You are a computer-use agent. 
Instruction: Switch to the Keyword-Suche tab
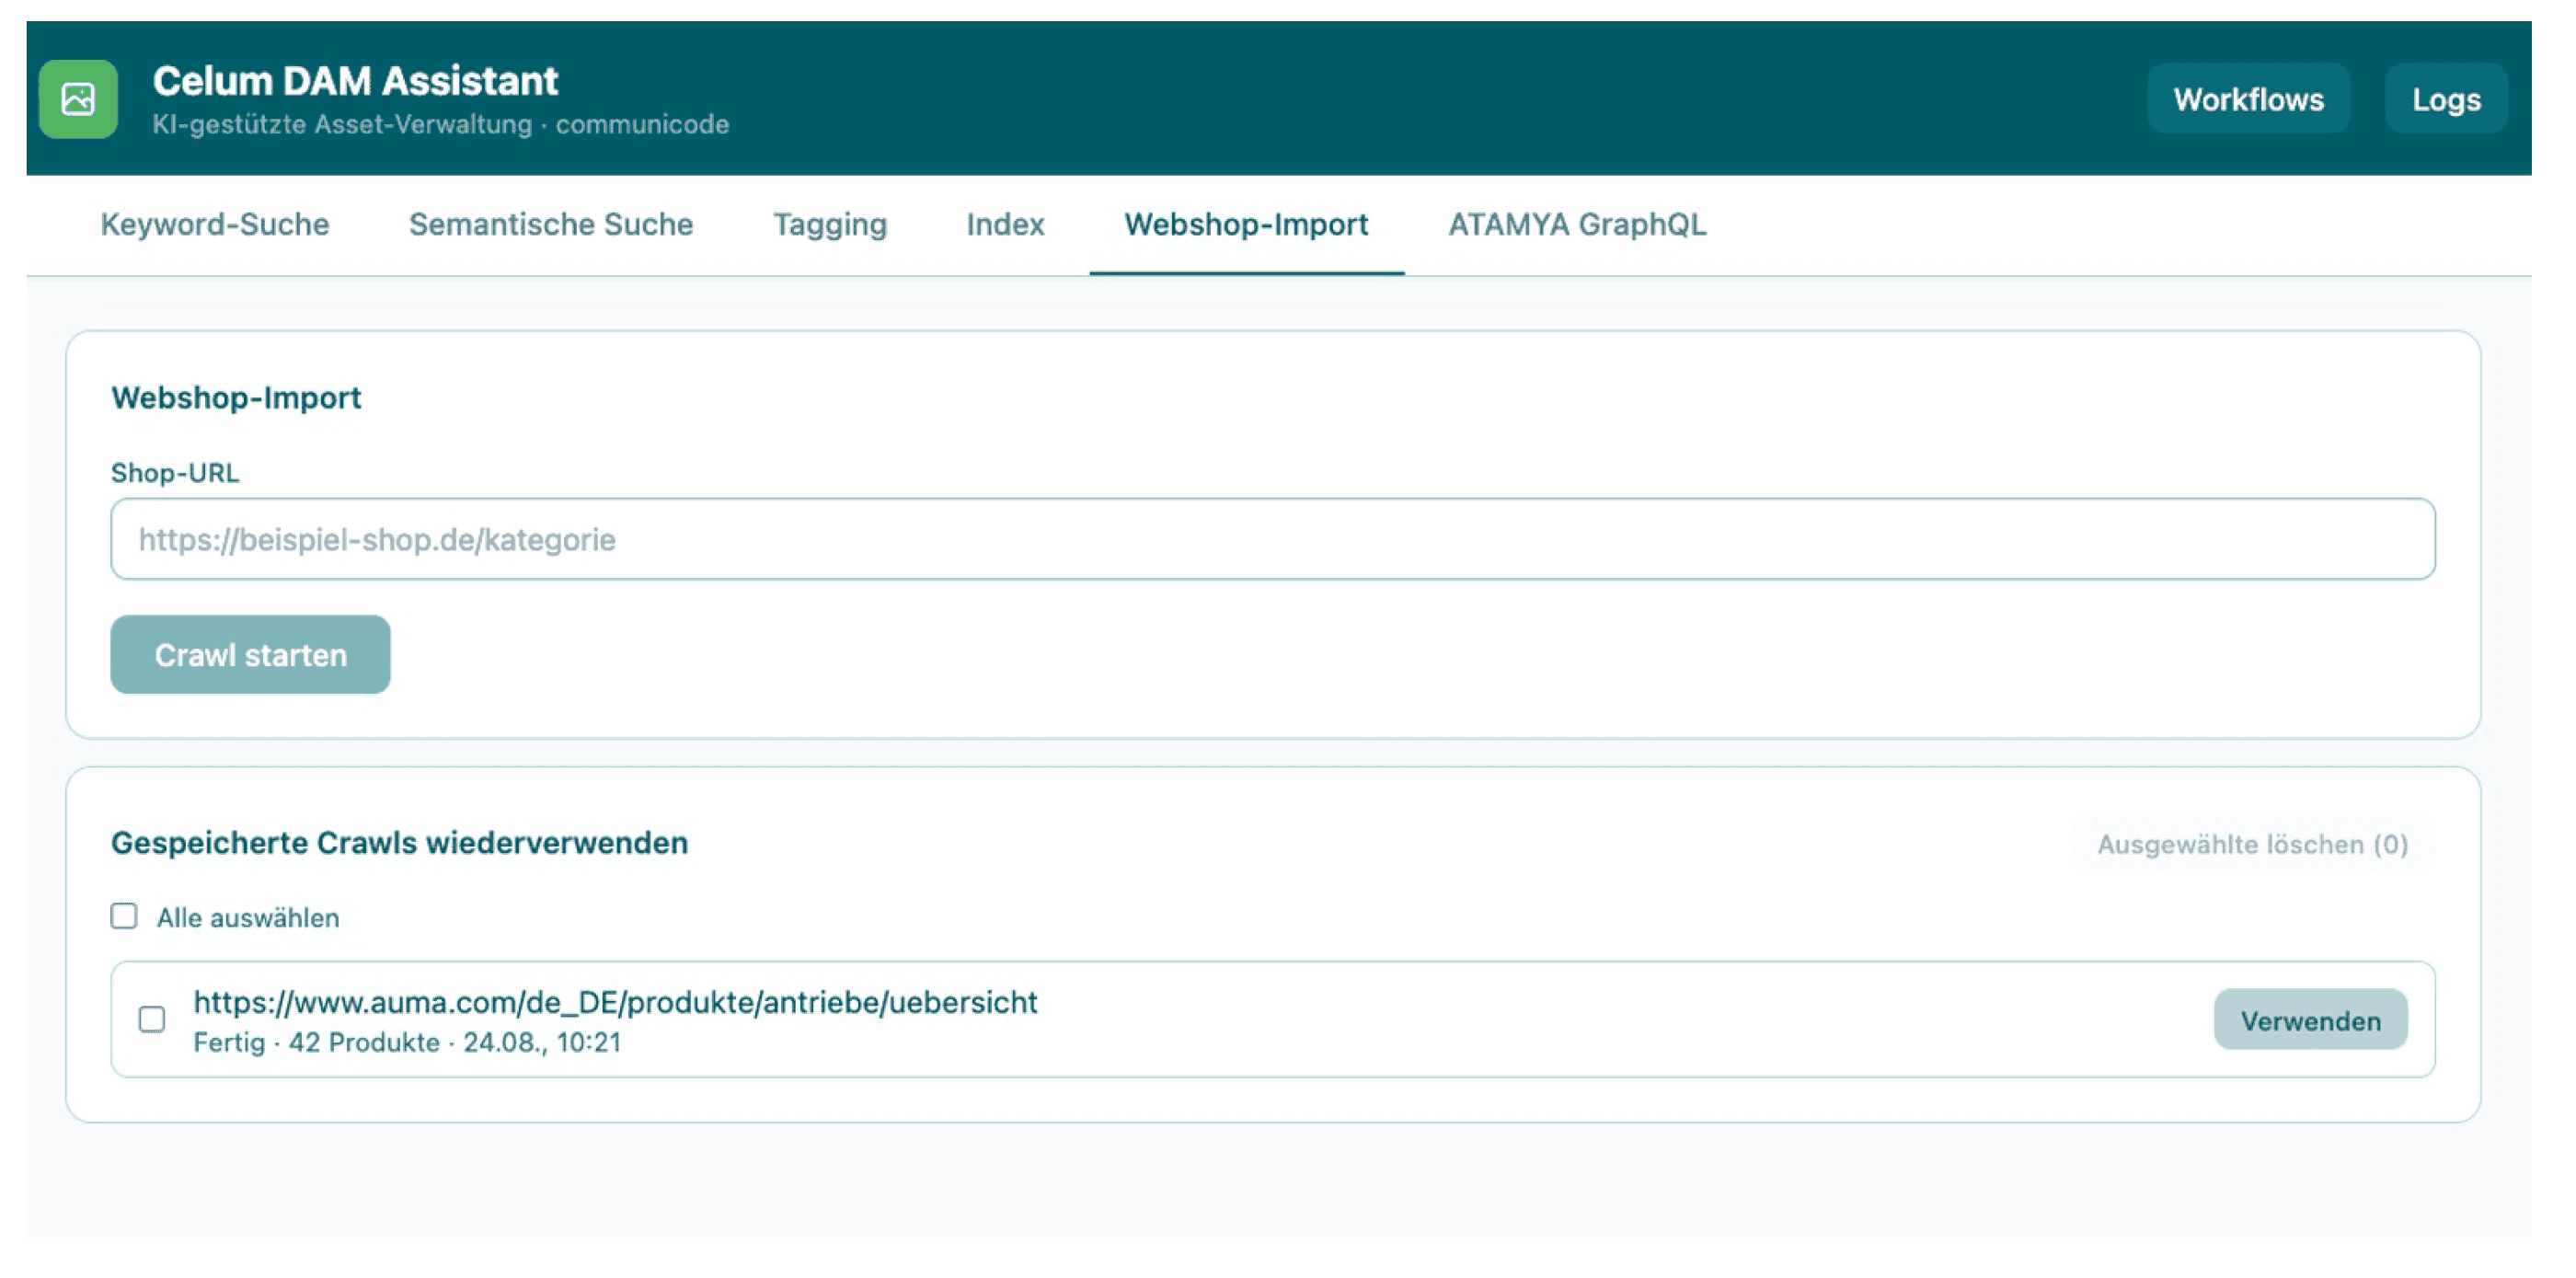215,224
